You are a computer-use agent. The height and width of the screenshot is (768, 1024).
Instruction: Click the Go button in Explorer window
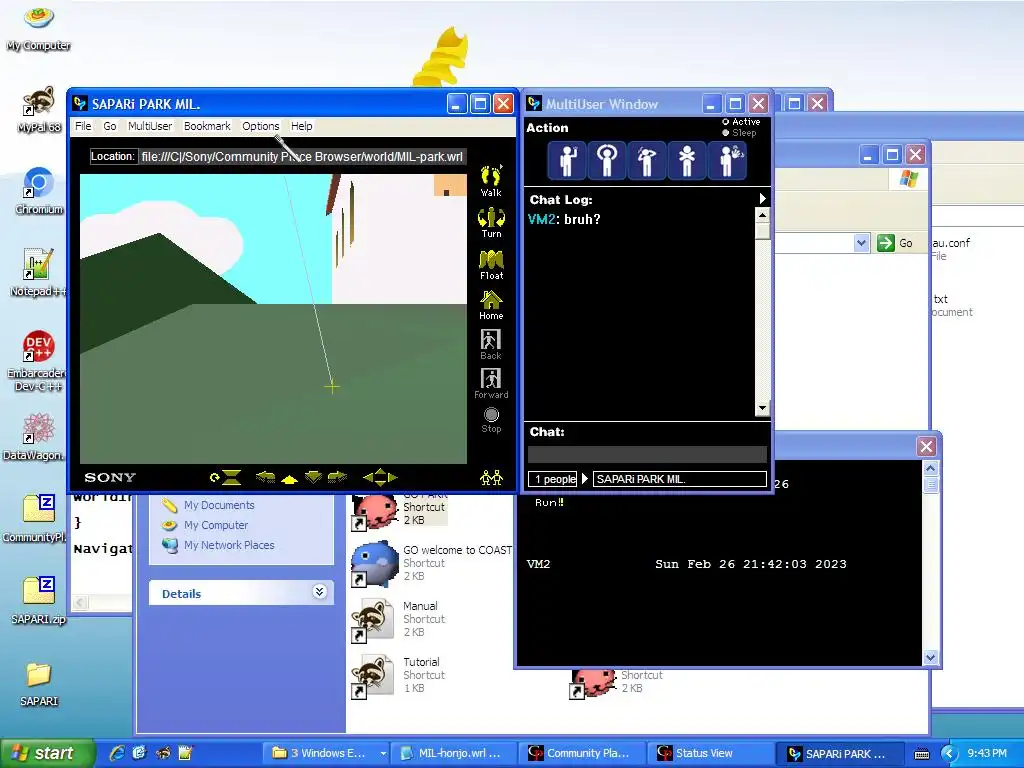[x=896, y=243]
